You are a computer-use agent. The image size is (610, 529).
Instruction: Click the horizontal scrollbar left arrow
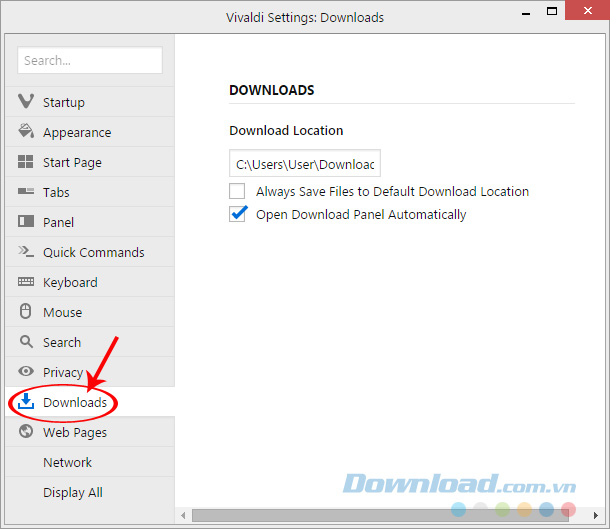pyautogui.click(x=183, y=515)
